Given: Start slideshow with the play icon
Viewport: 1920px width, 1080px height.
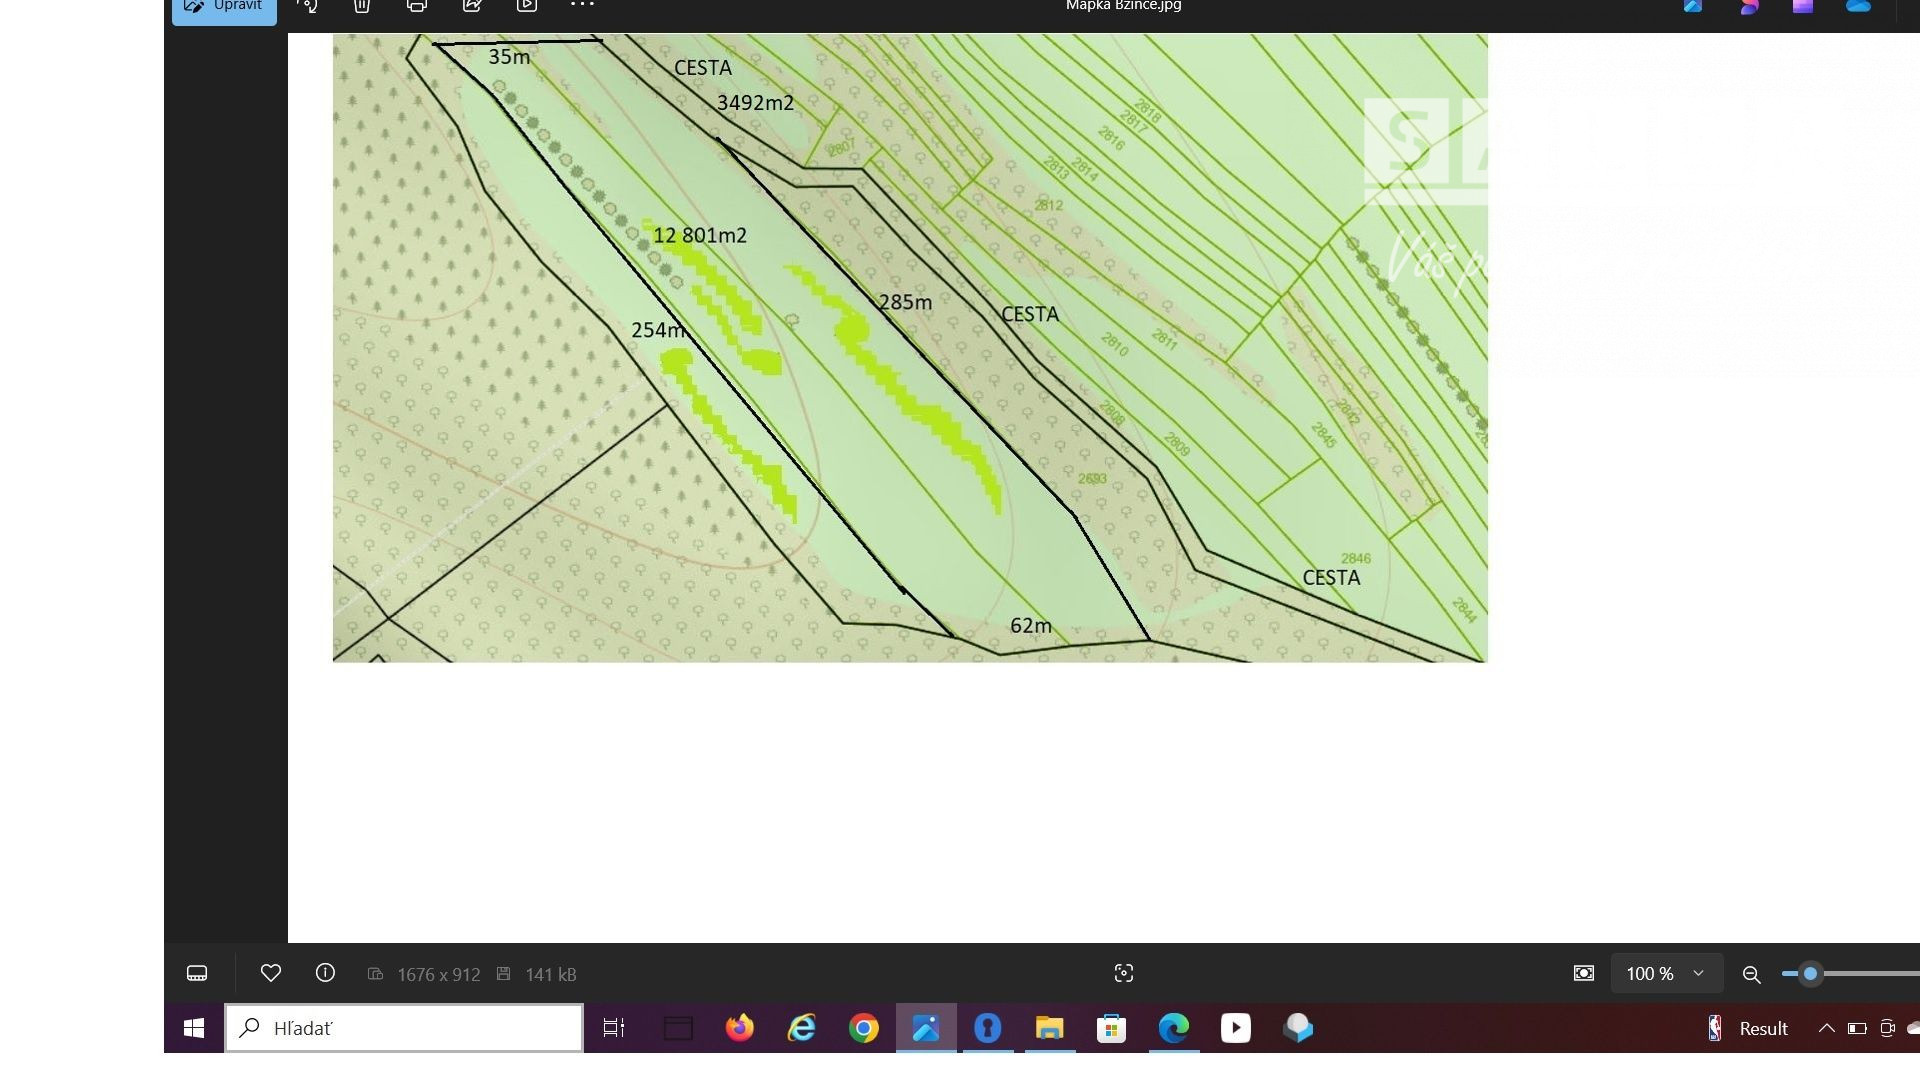Looking at the screenshot, I should [x=527, y=6].
